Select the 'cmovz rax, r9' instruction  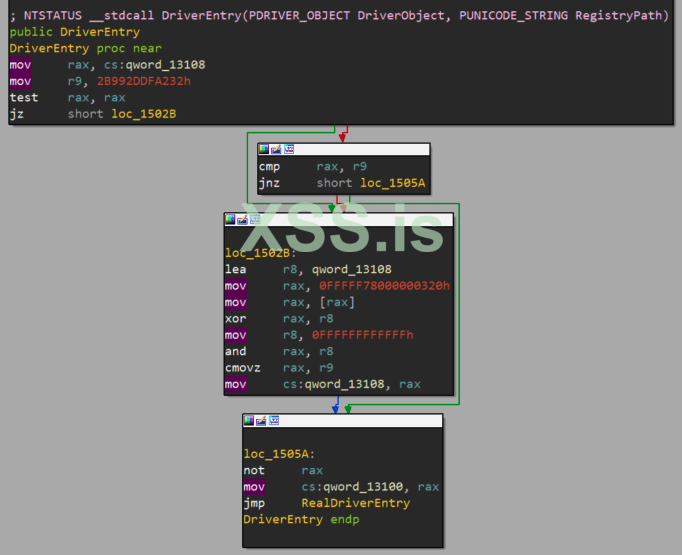[x=279, y=368]
